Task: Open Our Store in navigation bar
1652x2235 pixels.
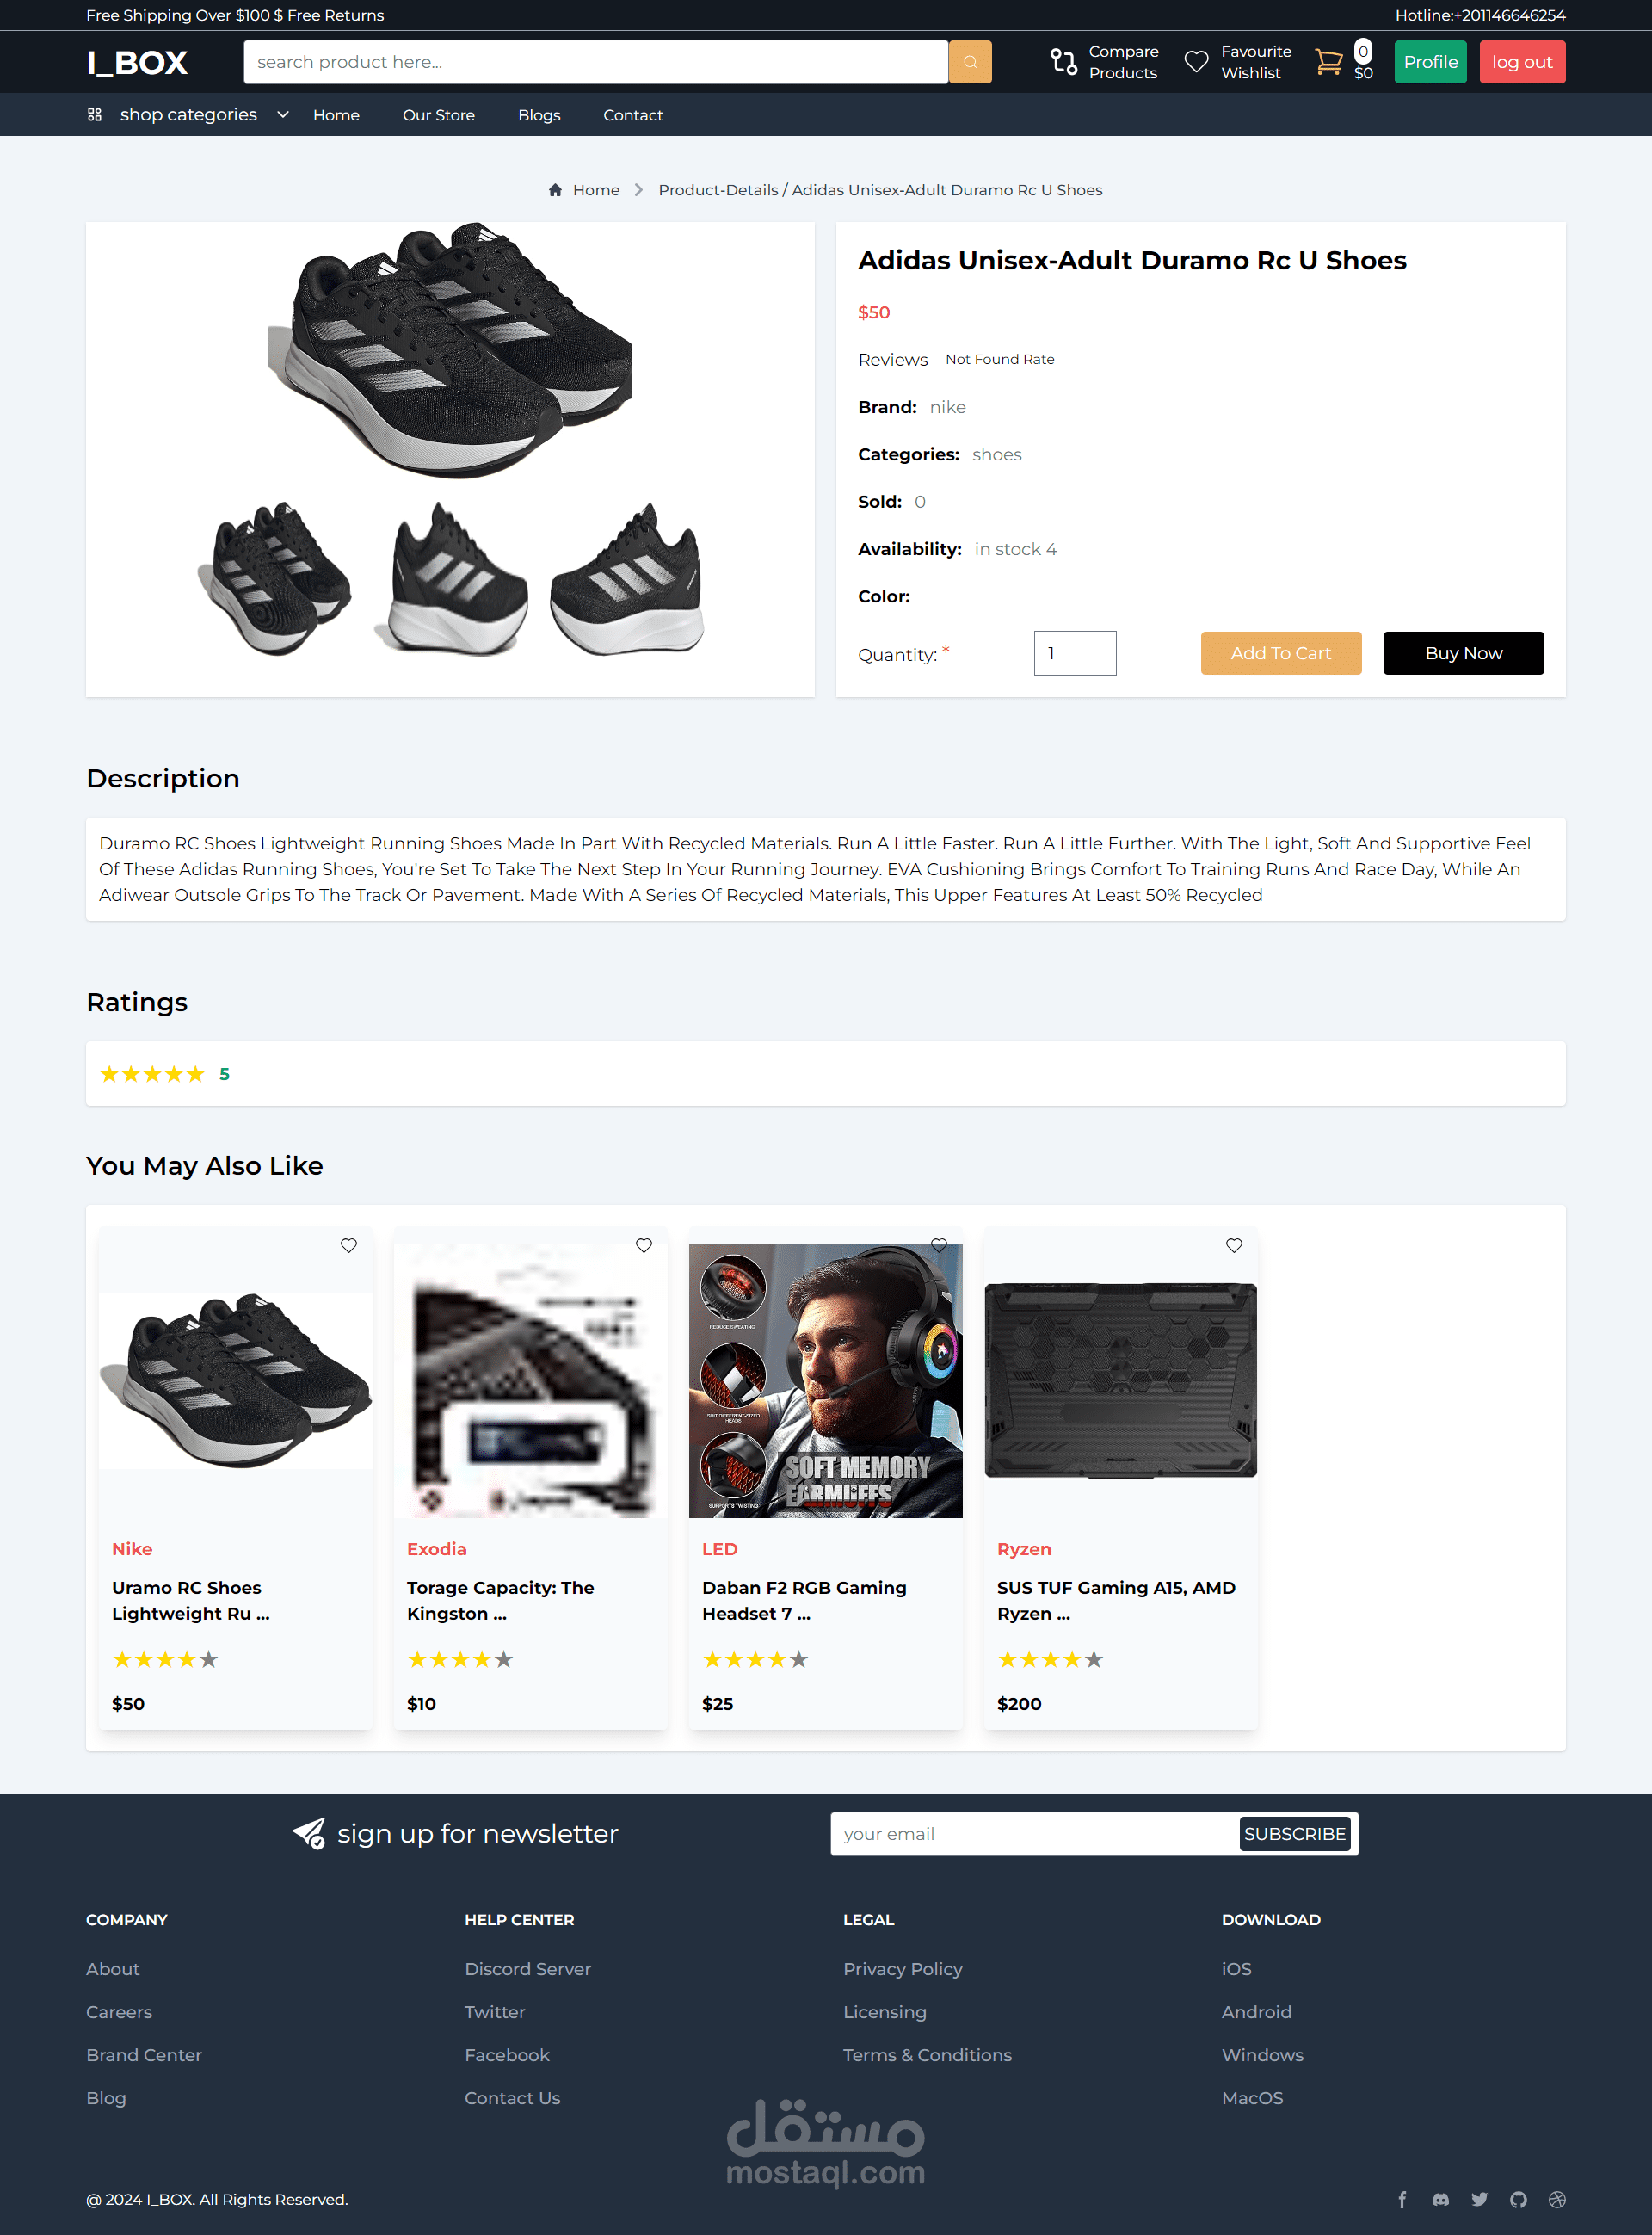Action: pyautogui.click(x=438, y=115)
